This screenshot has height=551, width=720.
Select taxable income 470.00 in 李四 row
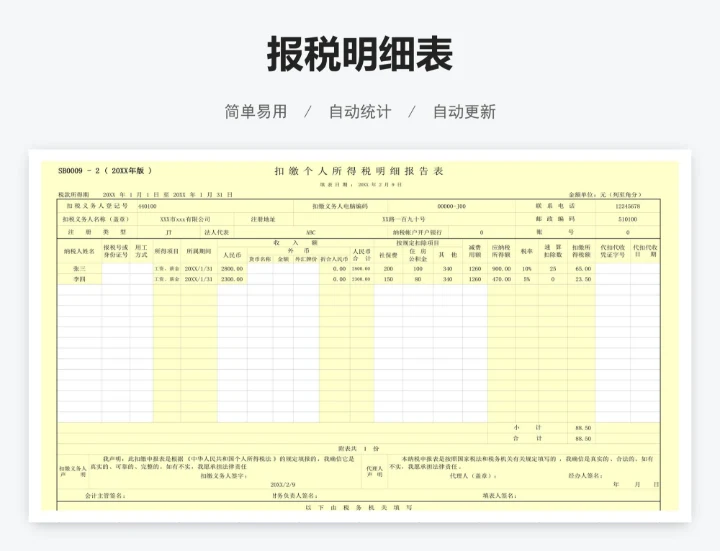[x=501, y=279]
